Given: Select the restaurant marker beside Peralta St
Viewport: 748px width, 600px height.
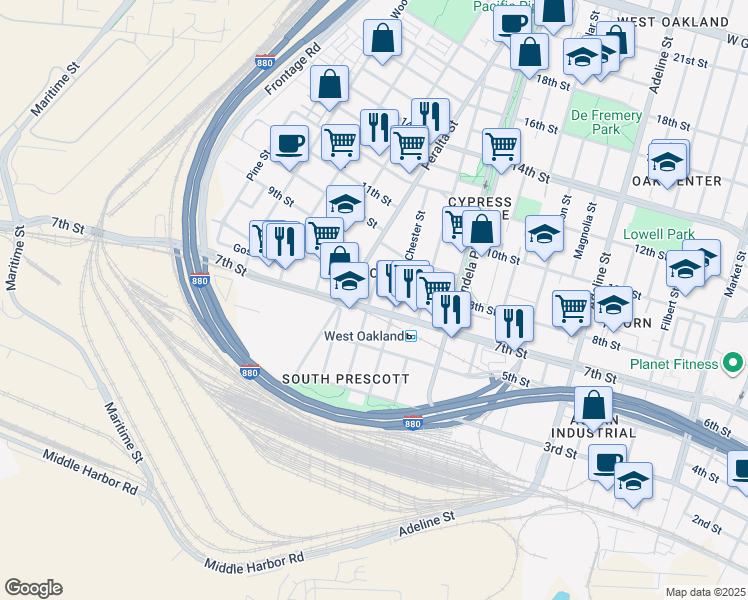Looking at the screenshot, I should pyautogui.click(x=430, y=116).
